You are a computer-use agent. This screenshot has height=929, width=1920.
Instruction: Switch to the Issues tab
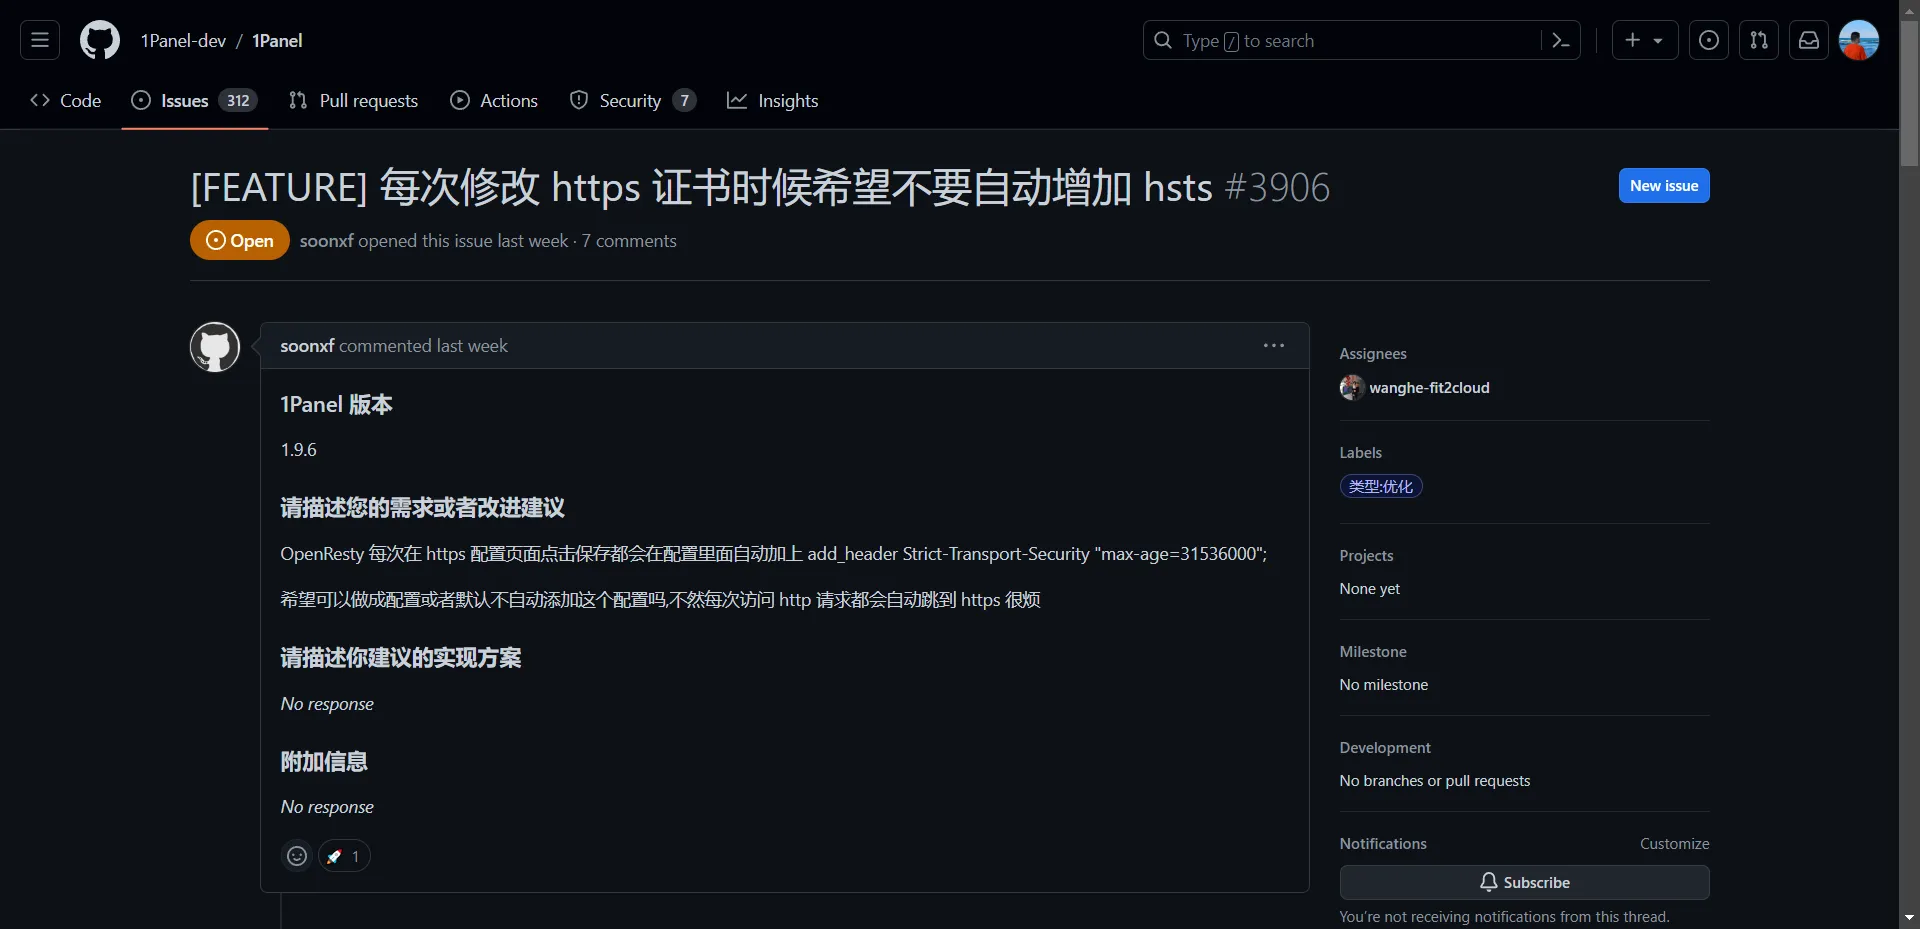194,100
